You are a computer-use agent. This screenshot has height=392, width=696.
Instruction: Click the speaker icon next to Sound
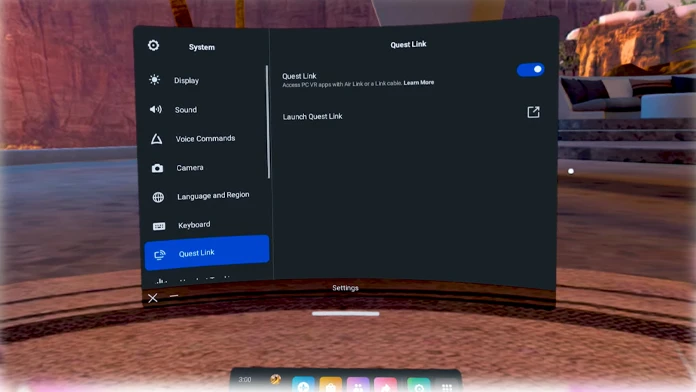point(155,109)
